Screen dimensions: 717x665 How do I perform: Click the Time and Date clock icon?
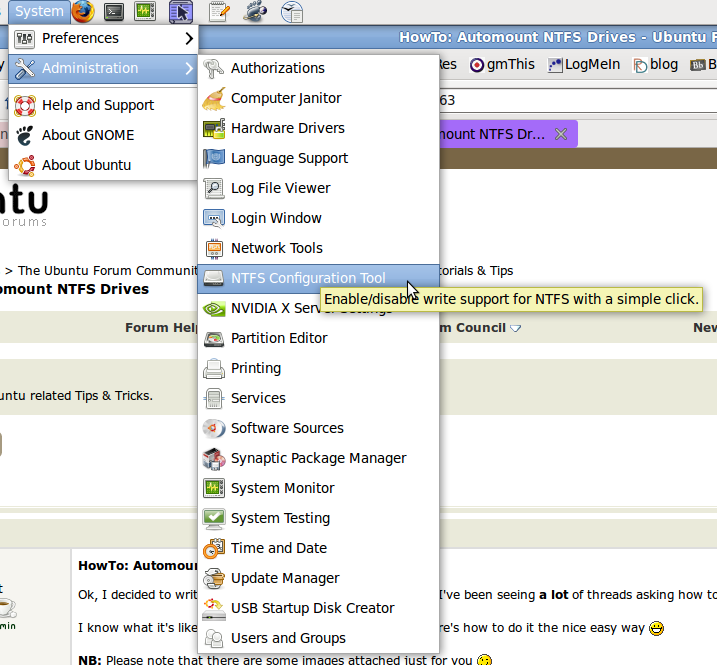click(214, 548)
